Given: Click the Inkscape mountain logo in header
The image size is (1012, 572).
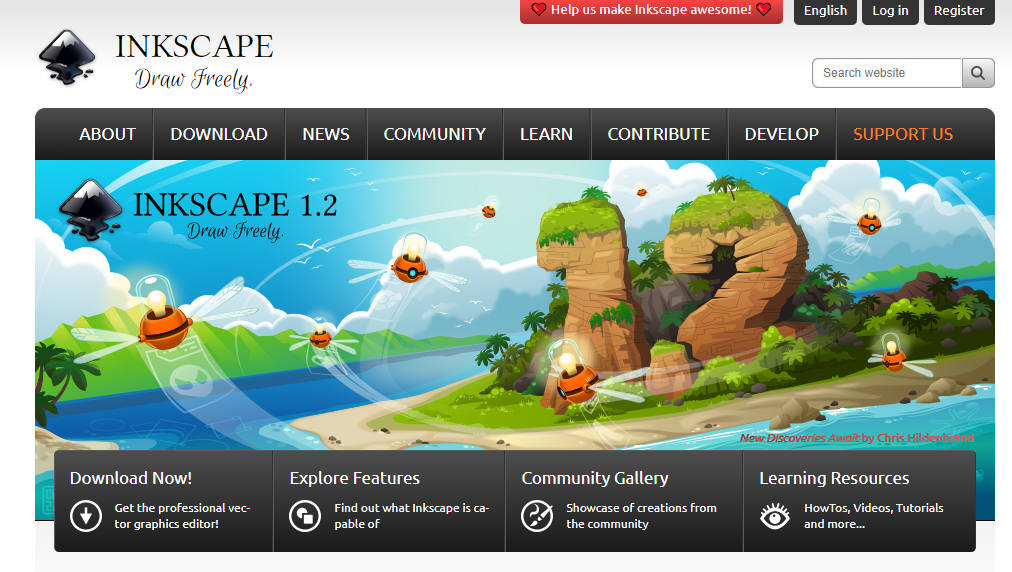Looking at the screenshot, I should tap(67, 58).
